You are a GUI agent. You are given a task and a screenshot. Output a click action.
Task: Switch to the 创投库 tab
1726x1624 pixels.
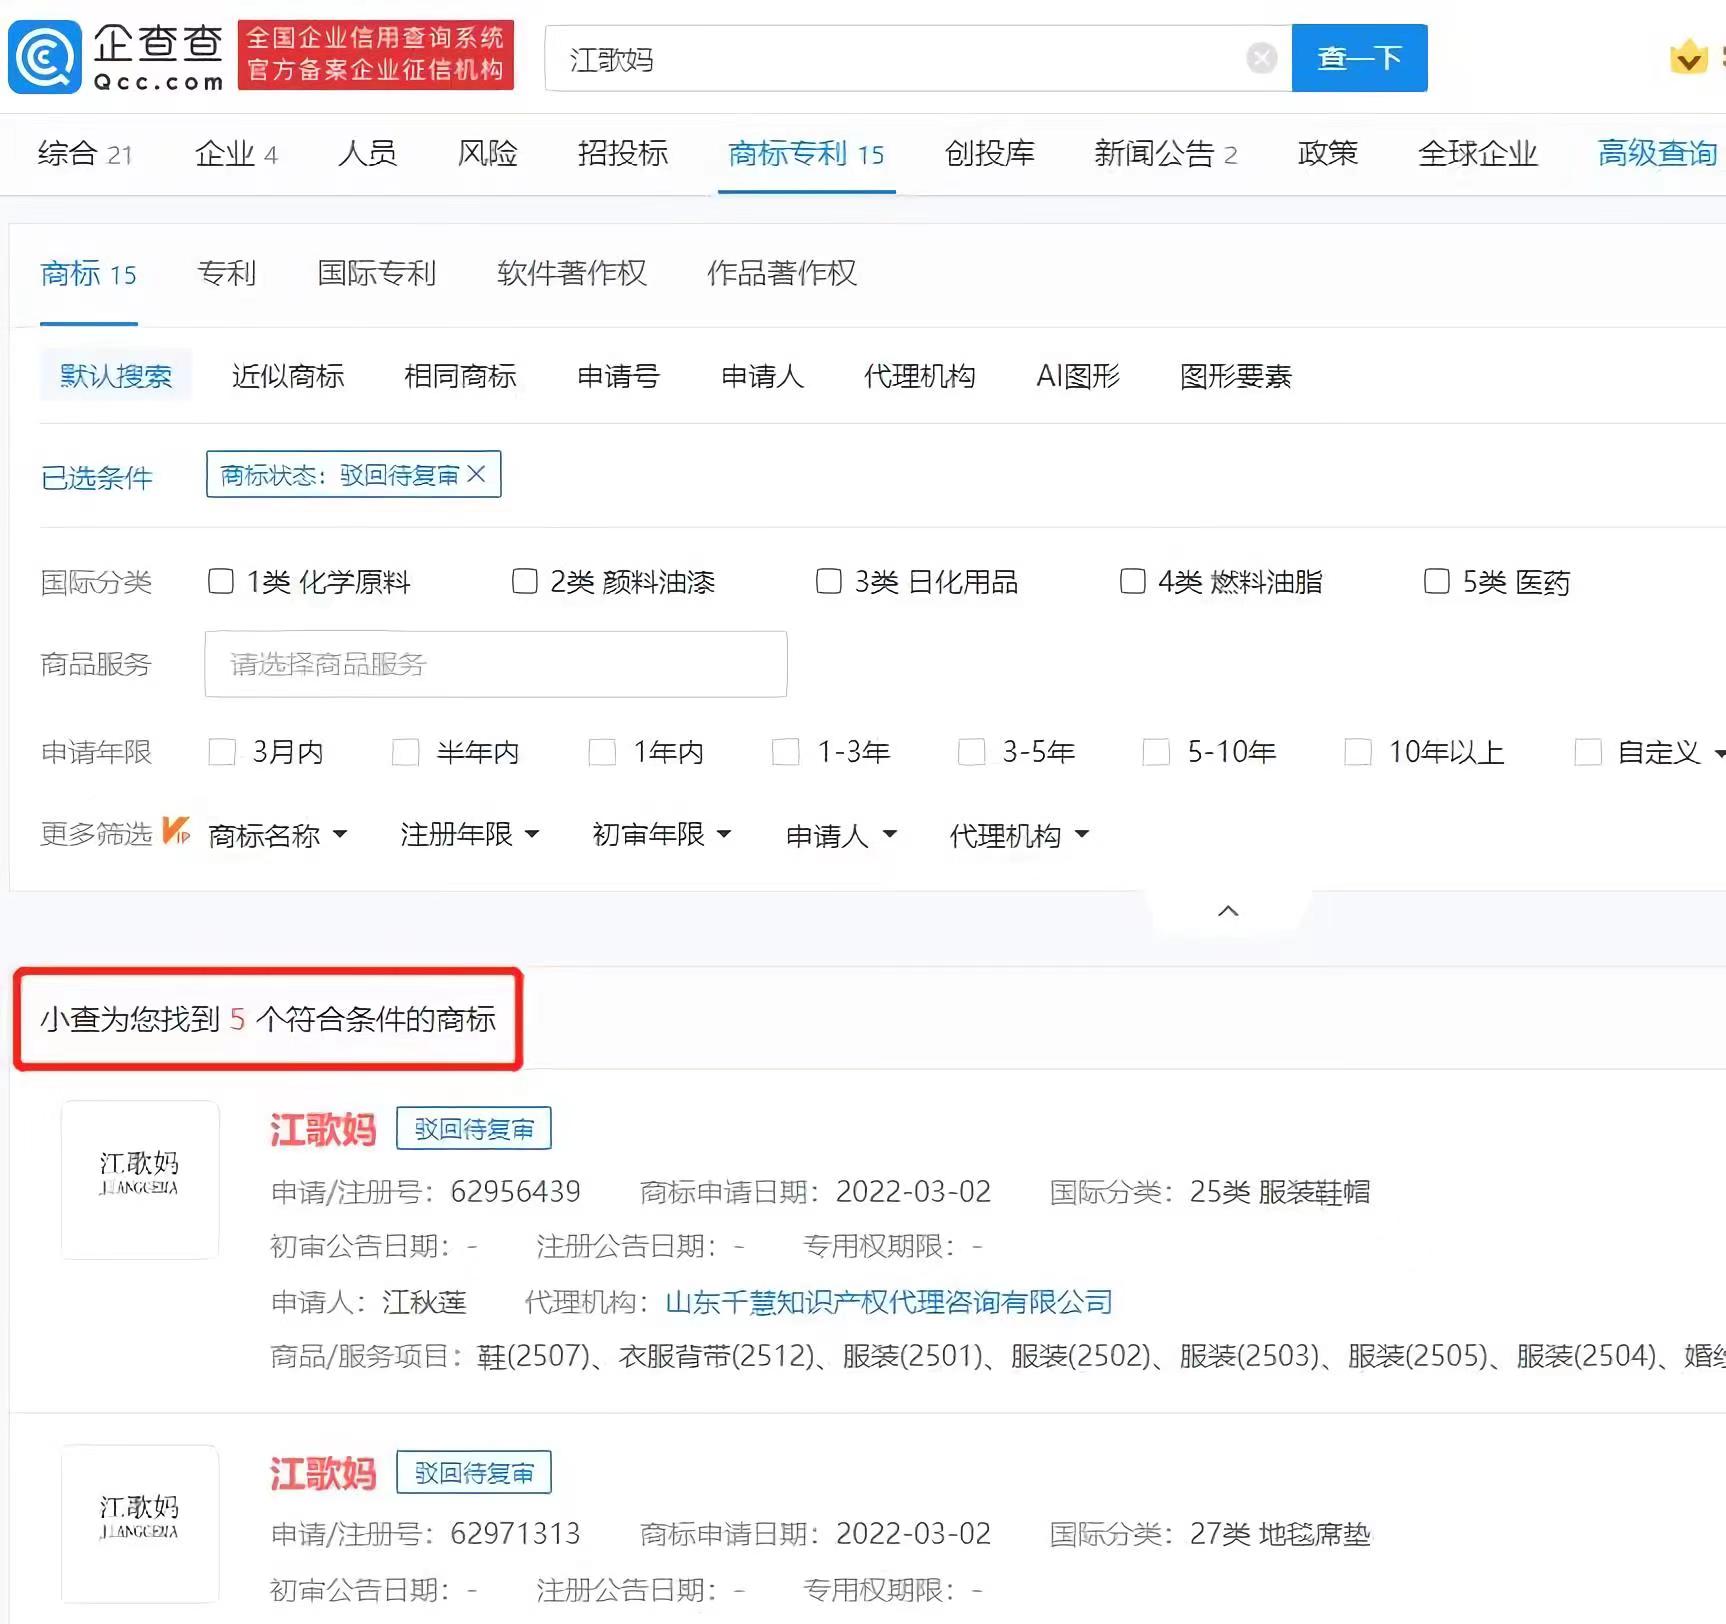pyautogui.click(x=990, y=153)
